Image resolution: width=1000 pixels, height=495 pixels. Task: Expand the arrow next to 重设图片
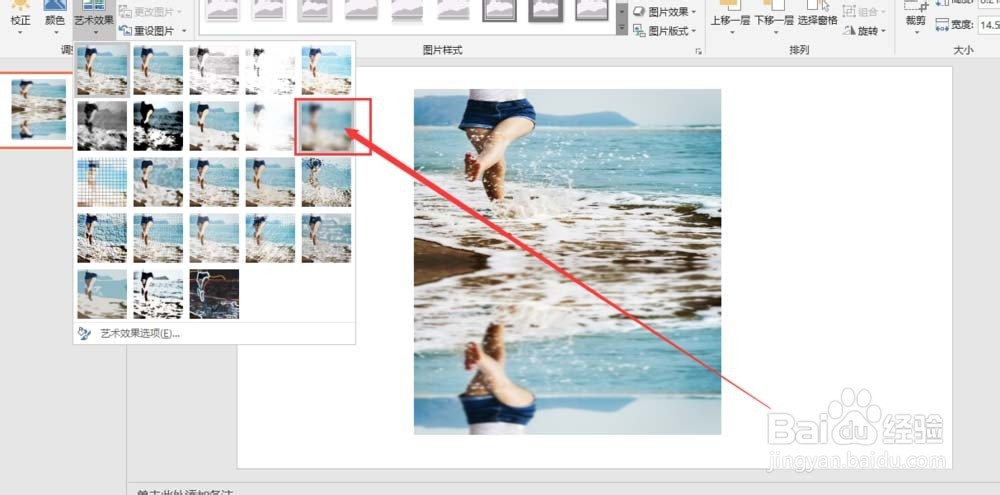184,31
